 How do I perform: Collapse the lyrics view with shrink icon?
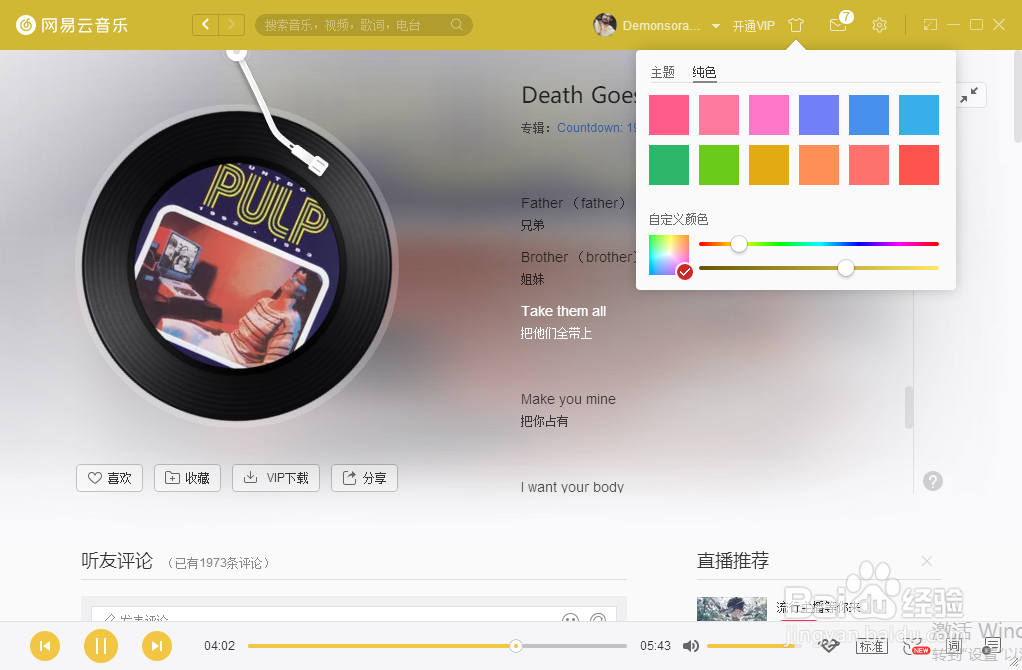[969, 95]
